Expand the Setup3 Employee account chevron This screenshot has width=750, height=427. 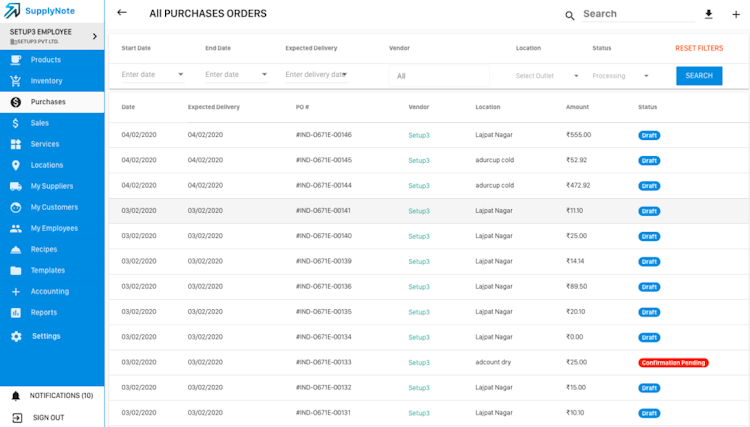95,37
